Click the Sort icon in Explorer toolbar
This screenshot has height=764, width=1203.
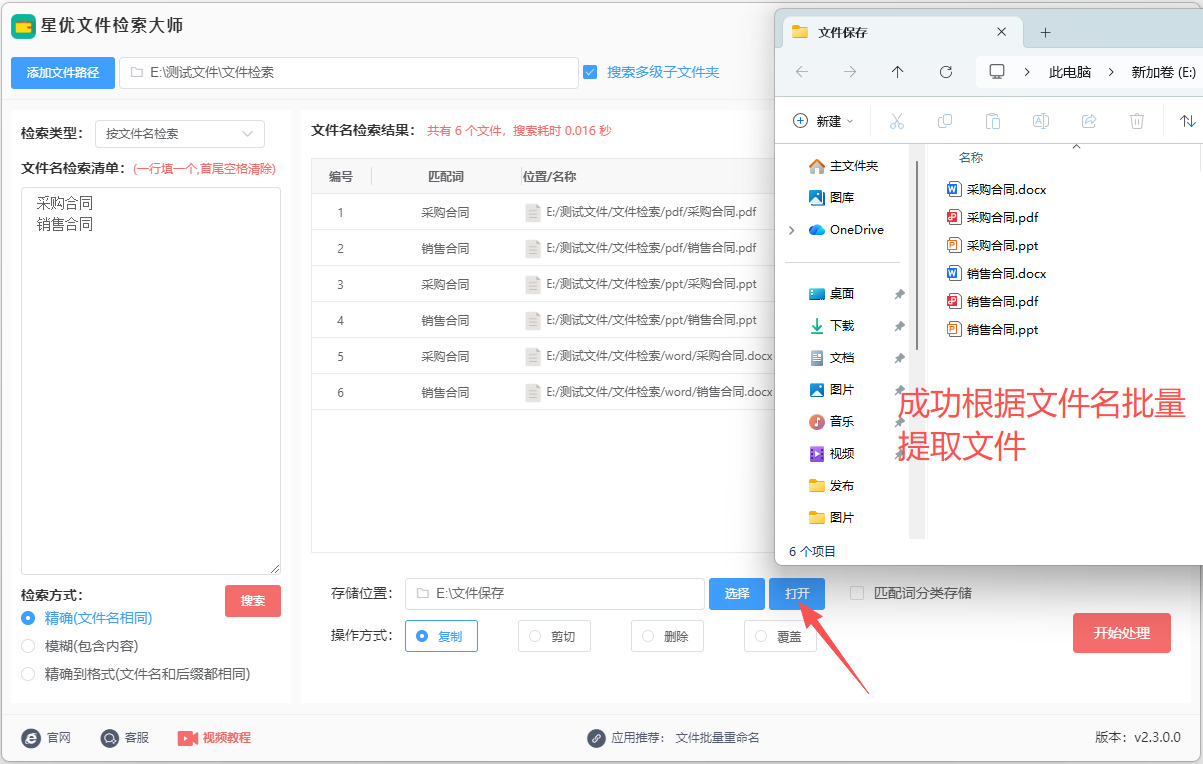[x=1187, y=121]
